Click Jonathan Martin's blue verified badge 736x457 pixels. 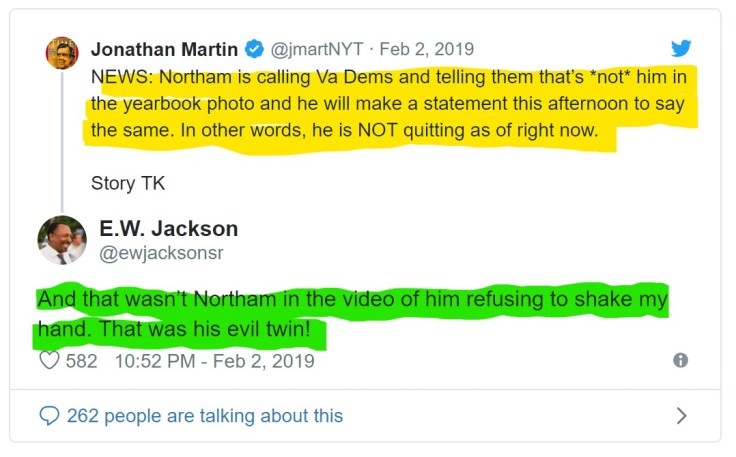pos(255,49)
